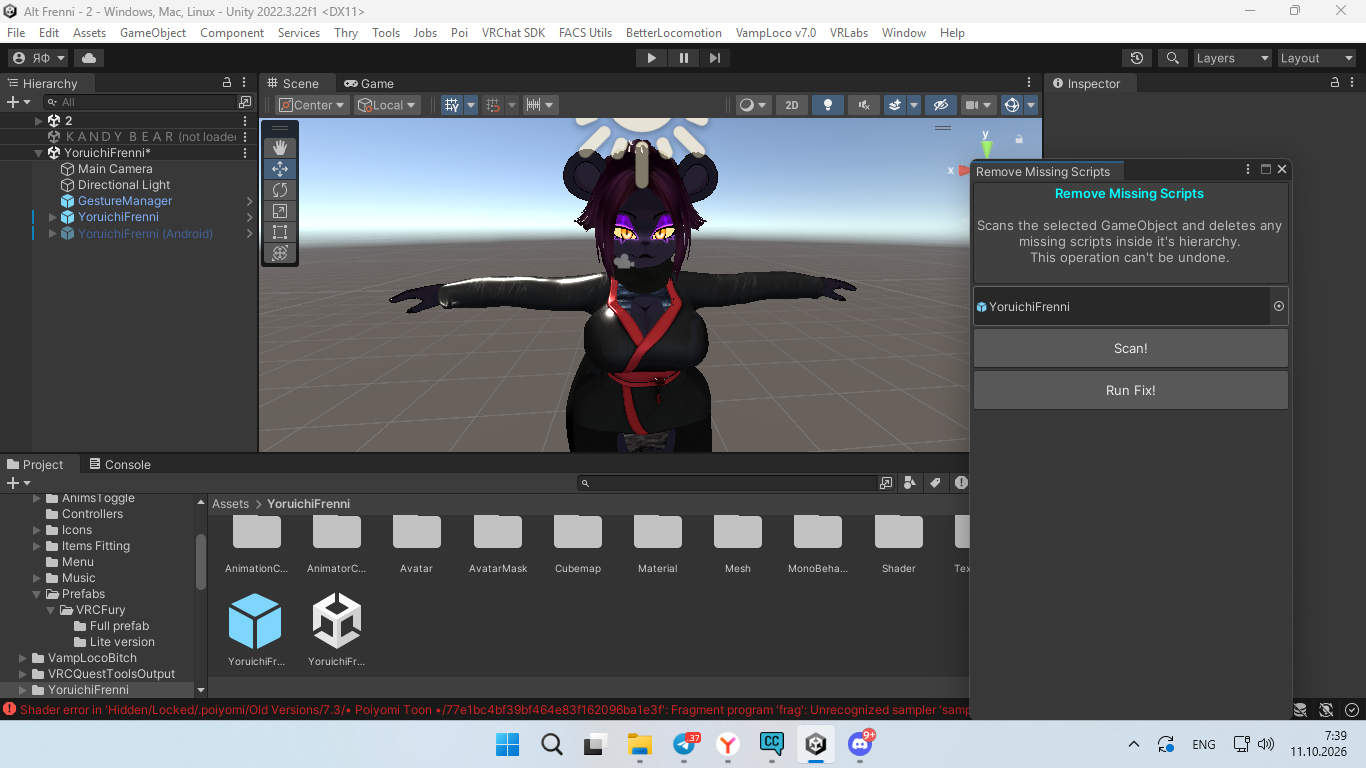
Task: Open the Center pivot dropdown
Action: point(312,105)
